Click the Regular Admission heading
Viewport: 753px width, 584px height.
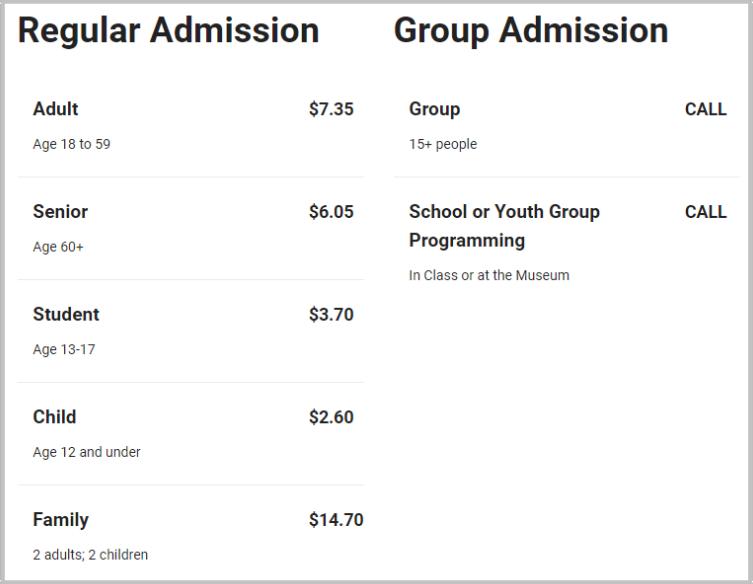168,30
